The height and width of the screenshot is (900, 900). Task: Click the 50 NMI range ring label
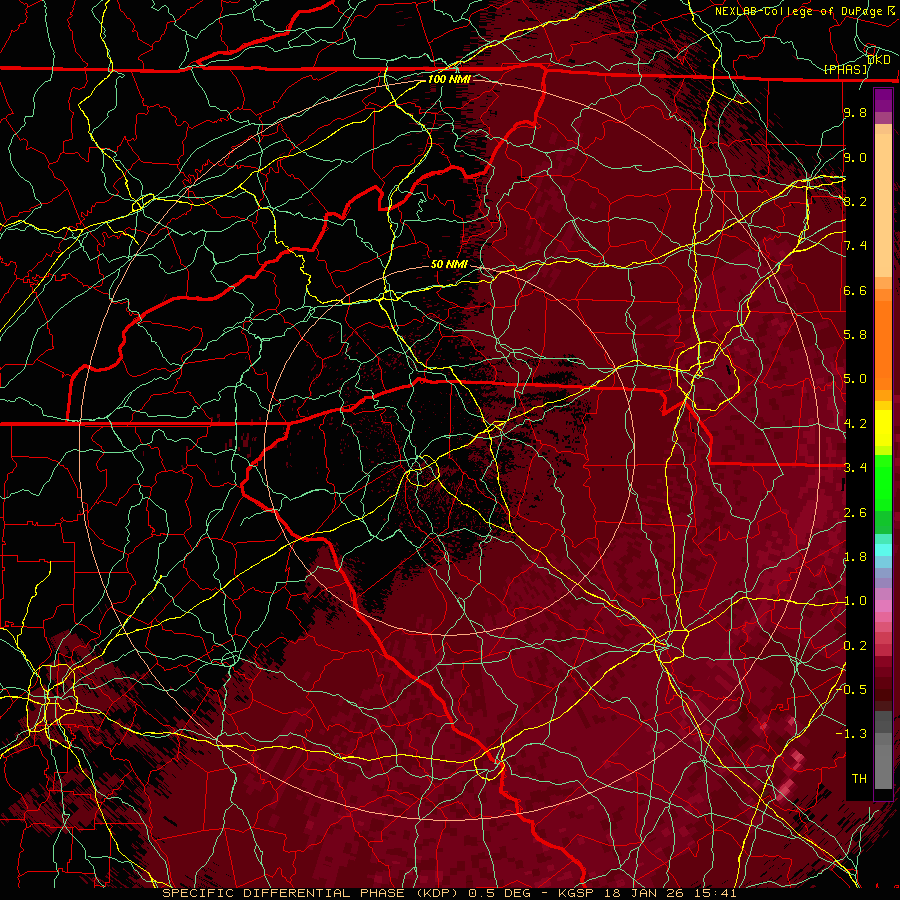[449, 264]
